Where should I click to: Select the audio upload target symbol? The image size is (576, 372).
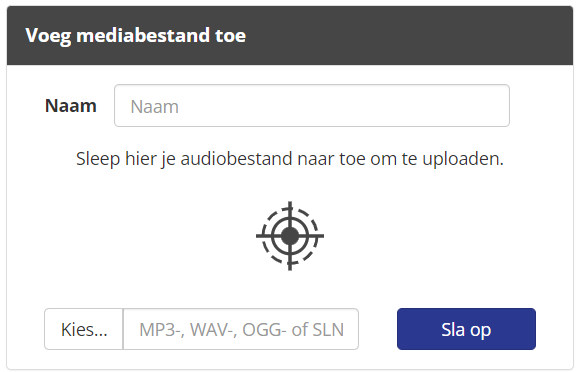point(290,236)
